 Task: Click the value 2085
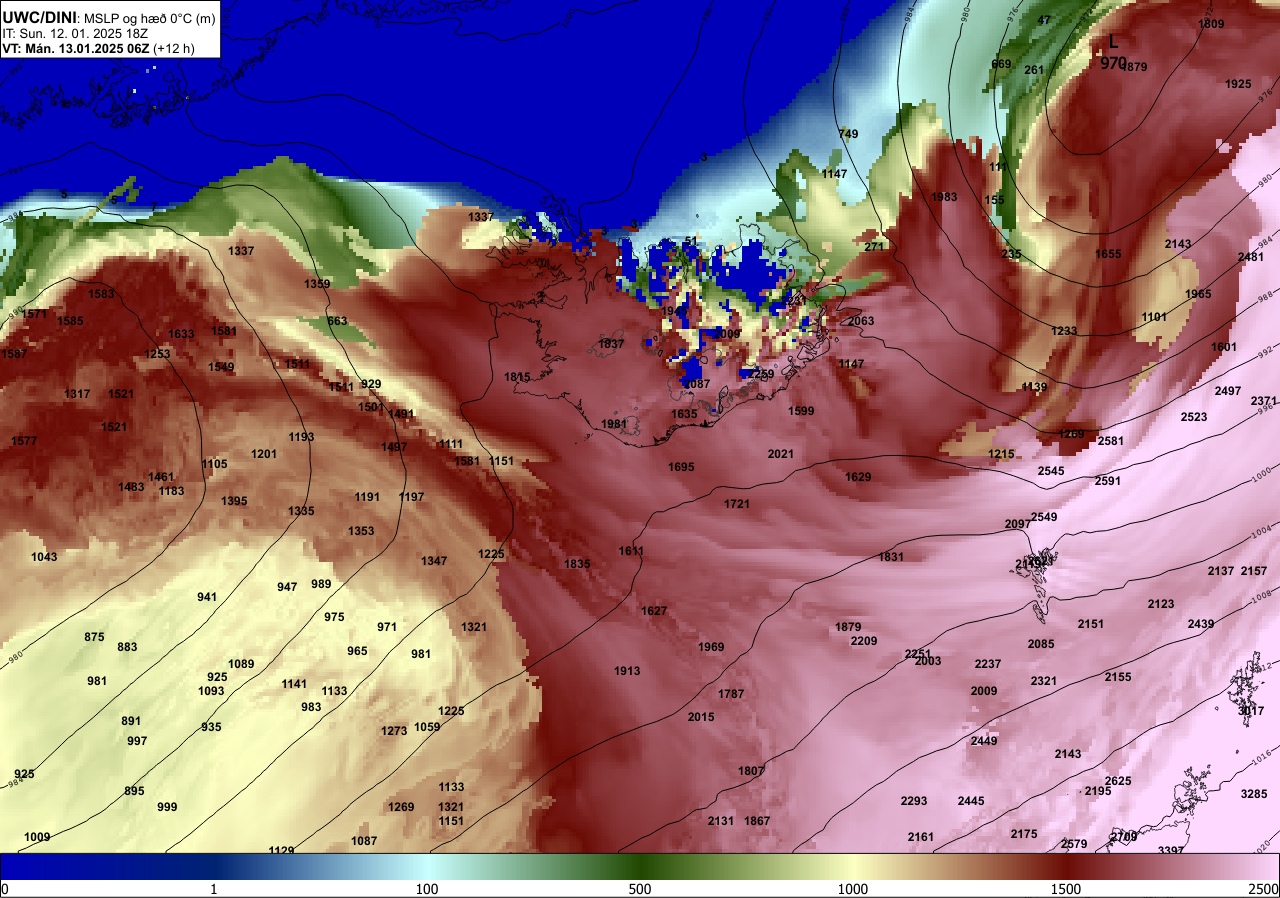(x=1041, y=644)
